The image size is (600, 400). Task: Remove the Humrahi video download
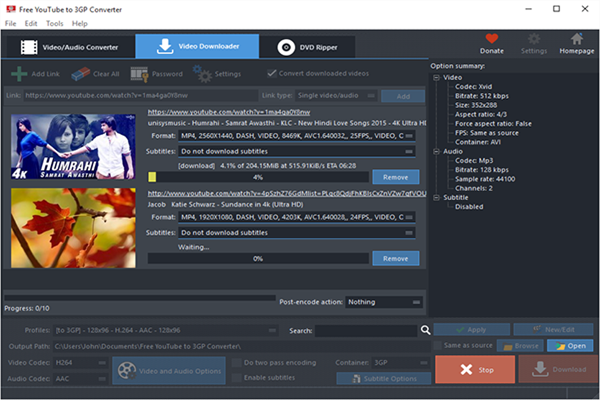395,176
